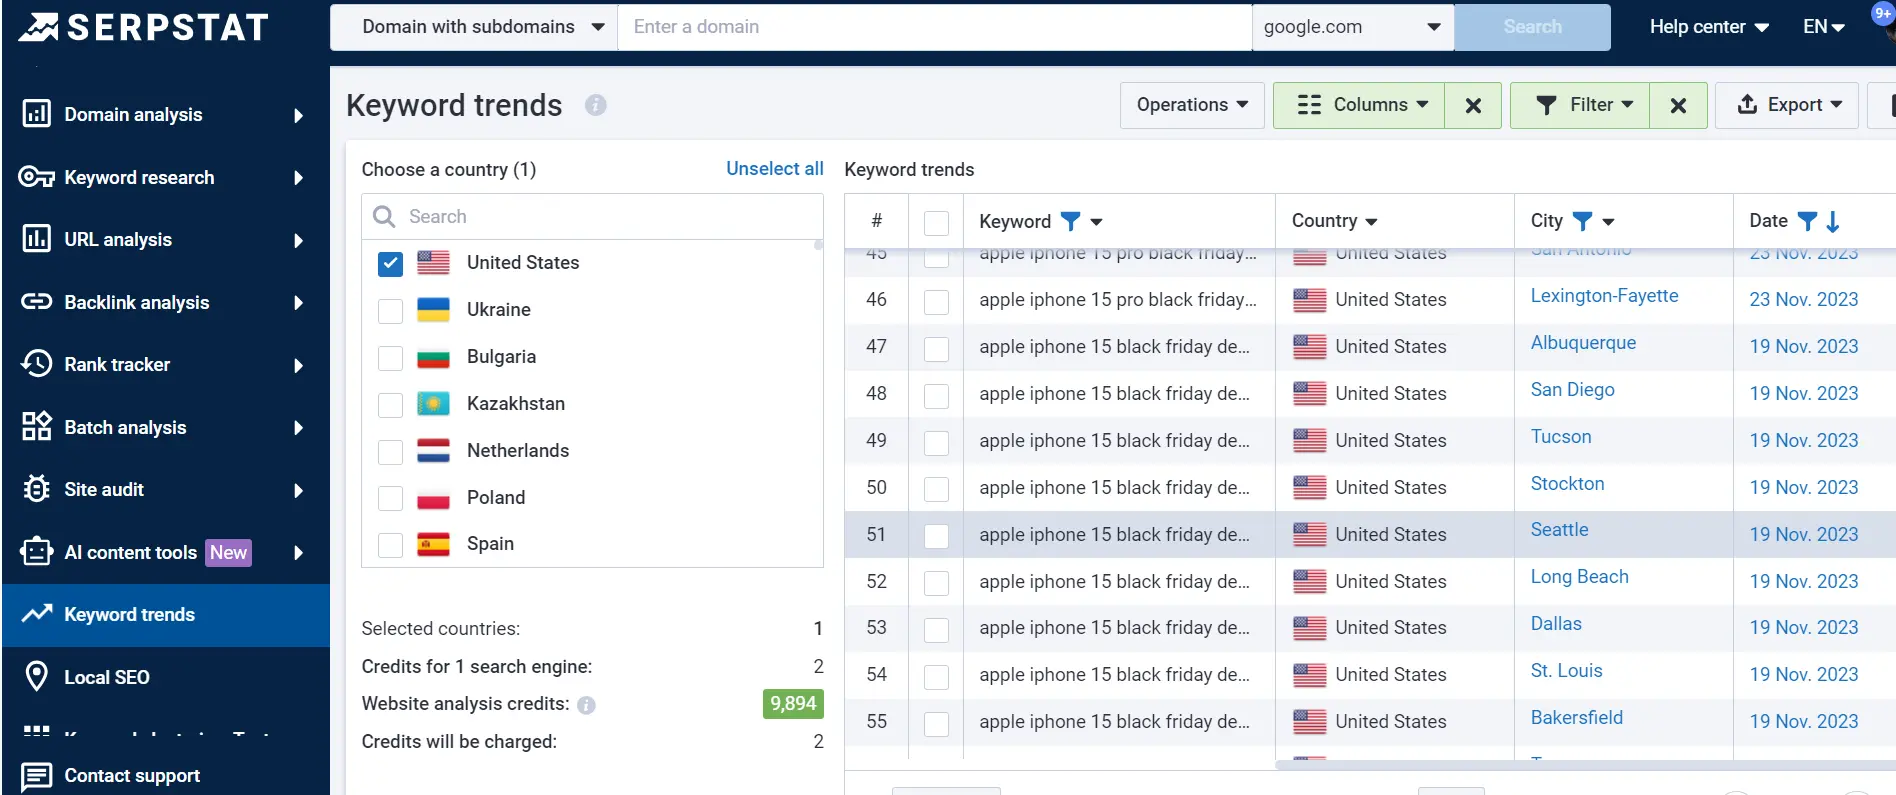Click the Contact support chat icon

(36, 776)
